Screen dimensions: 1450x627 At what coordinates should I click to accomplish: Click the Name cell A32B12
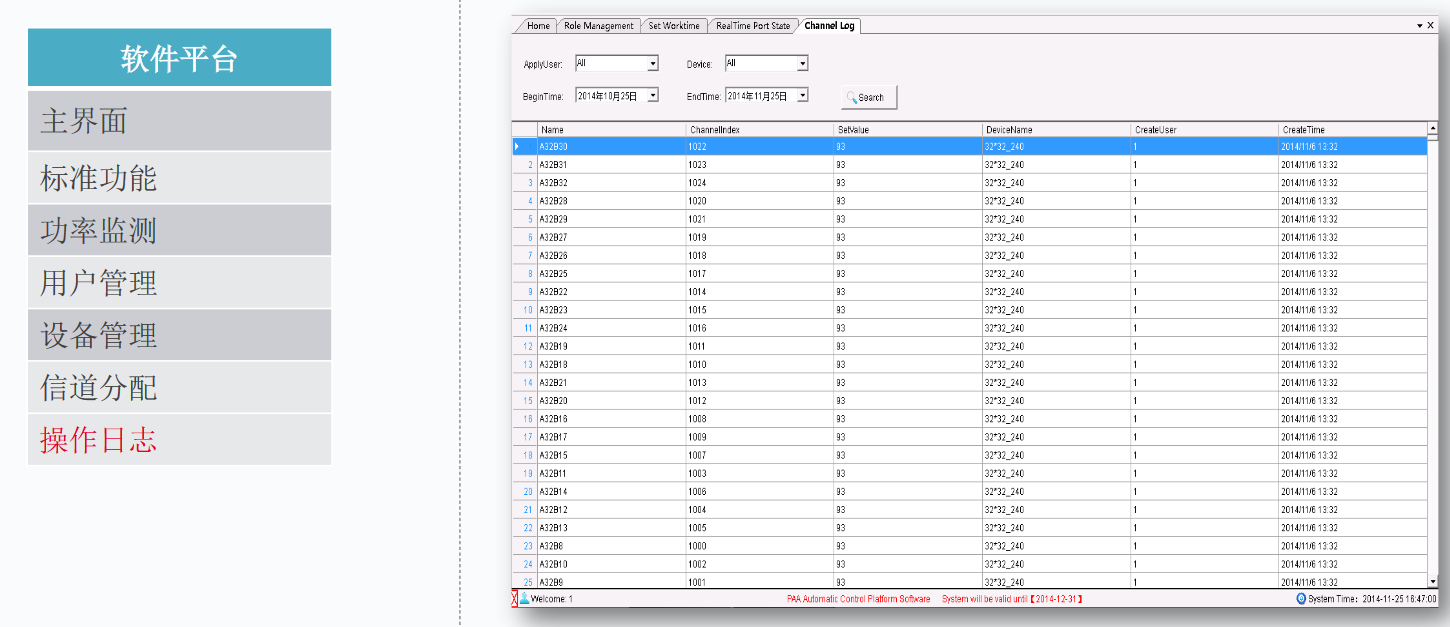pyautogui.click(x=612, y=510)
